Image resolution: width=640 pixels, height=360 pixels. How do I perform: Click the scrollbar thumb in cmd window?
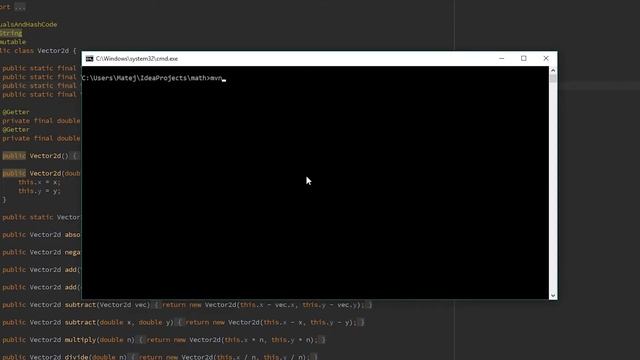click(x=553, y=78)
